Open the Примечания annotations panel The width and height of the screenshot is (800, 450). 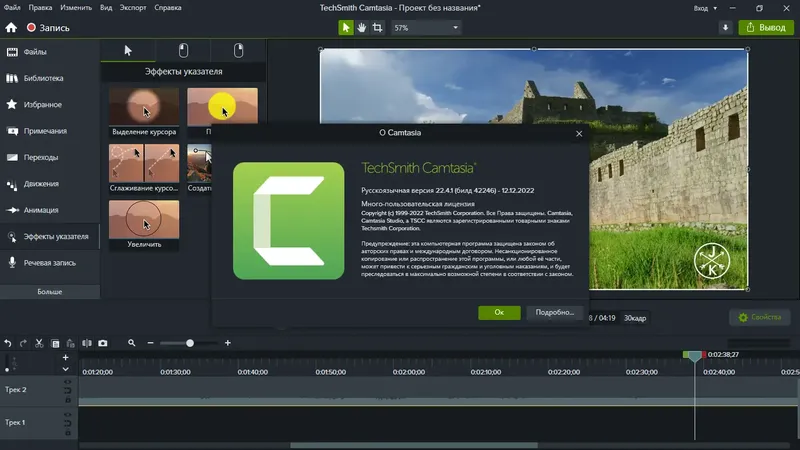coord(49,131)
